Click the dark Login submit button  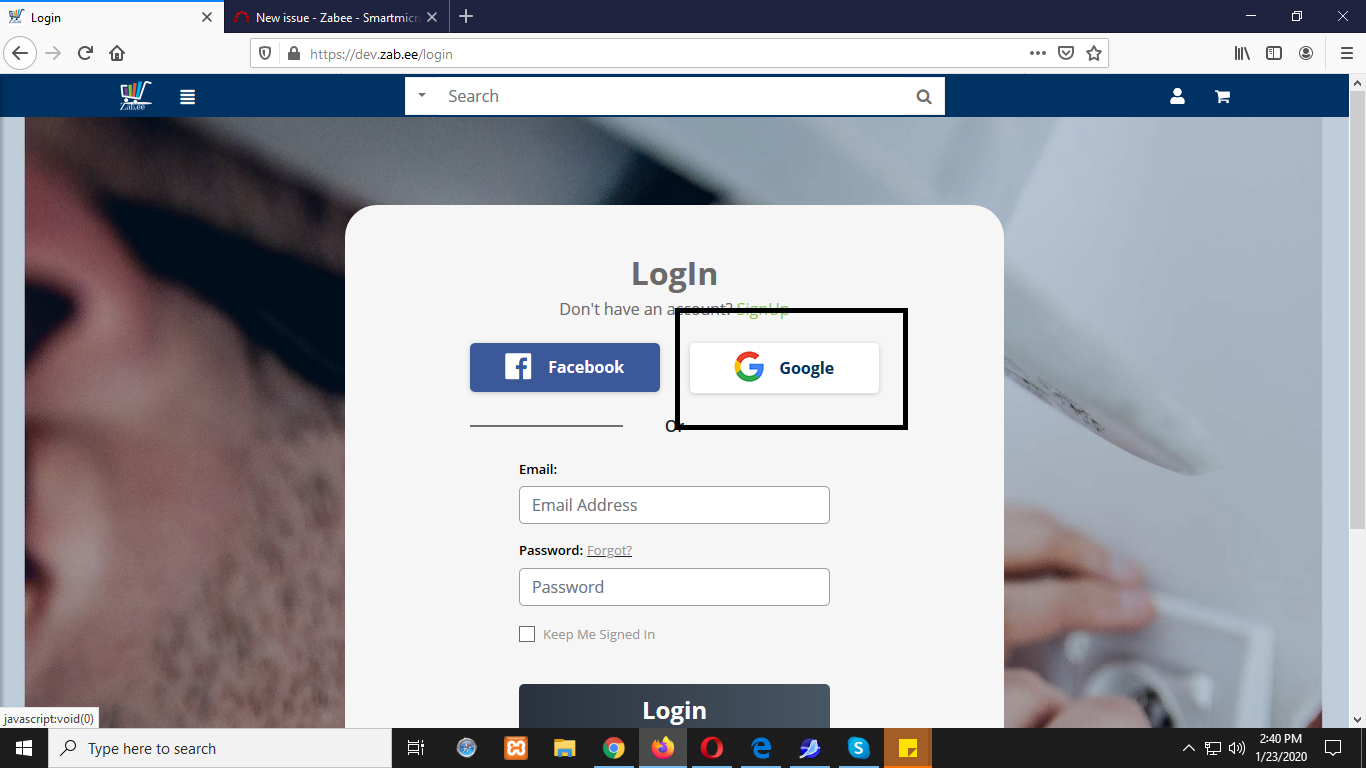point(674,707)
